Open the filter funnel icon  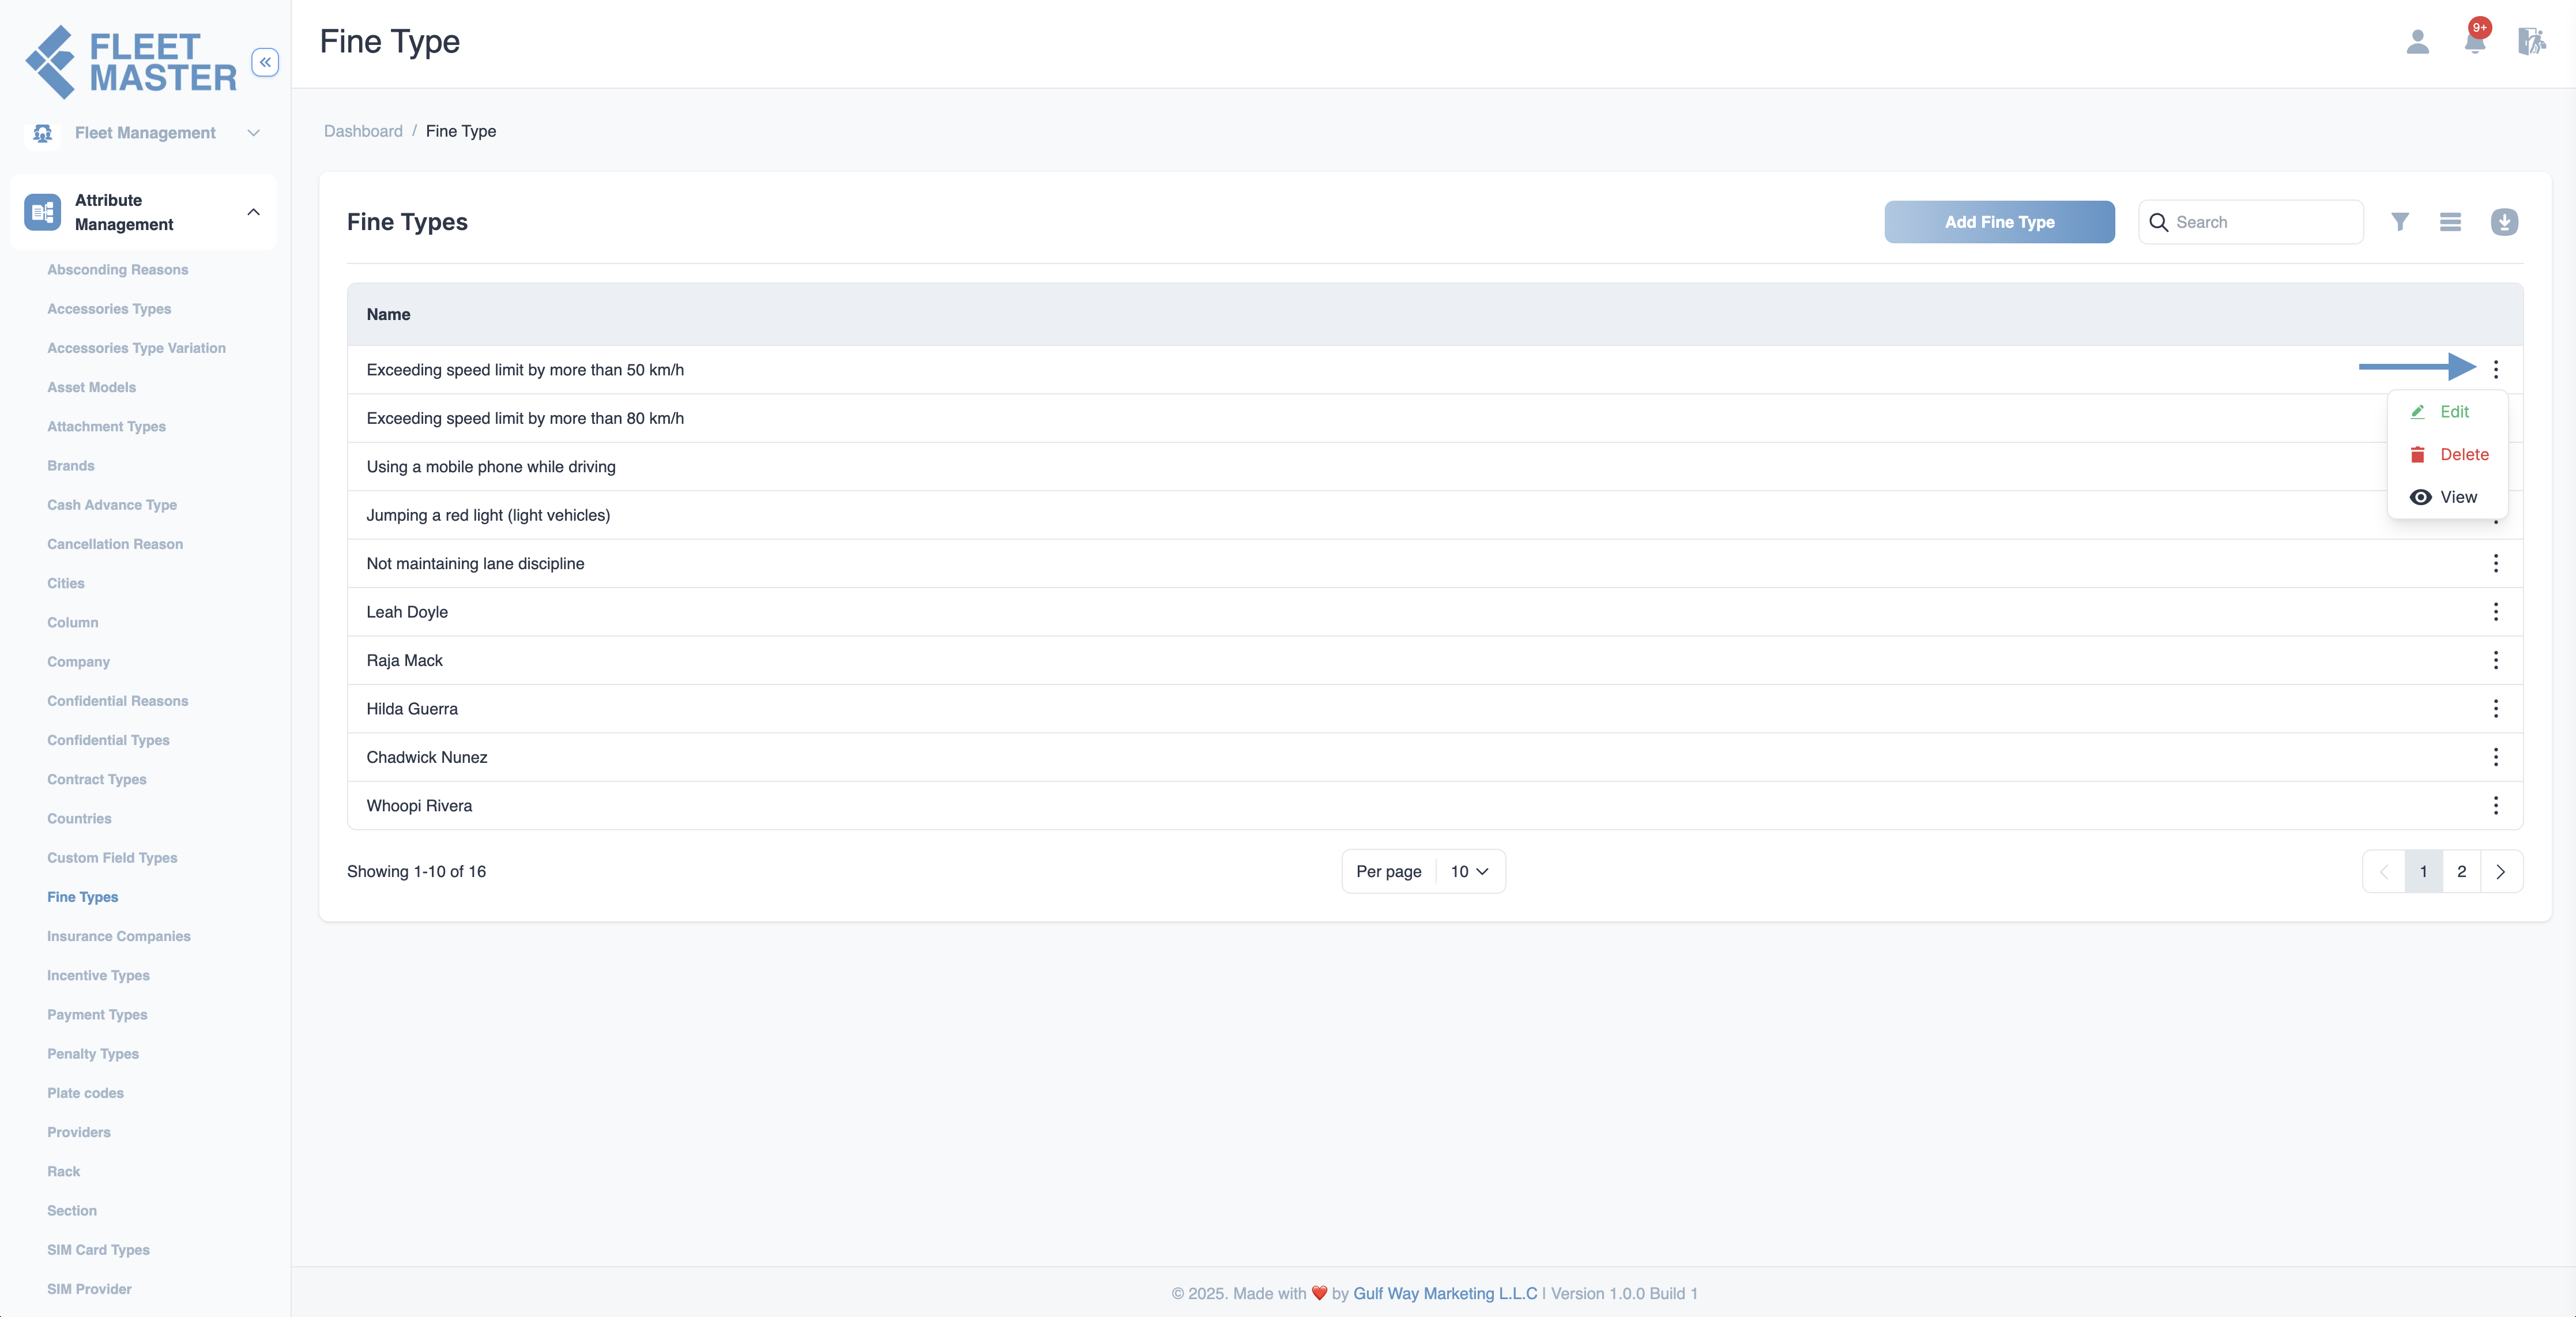coord(2399,222)
